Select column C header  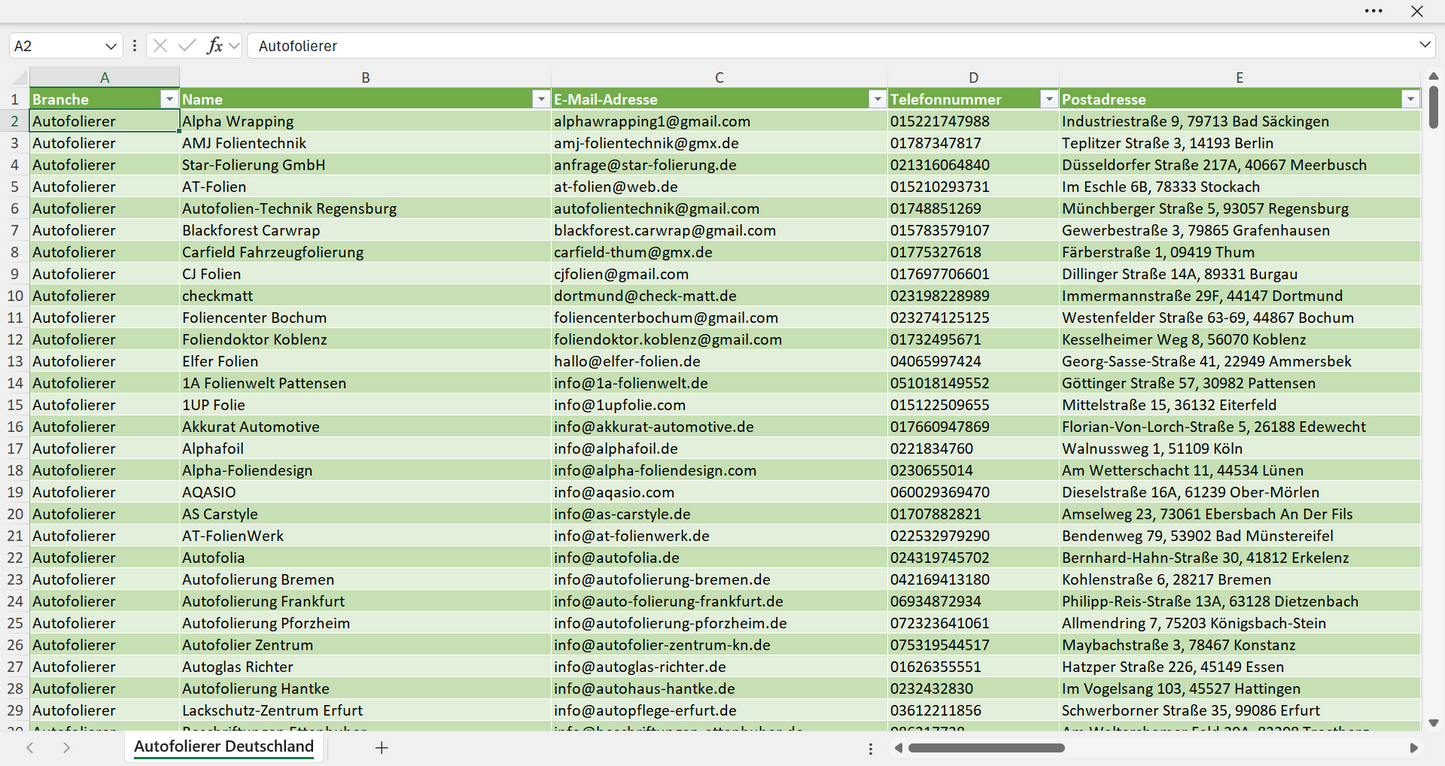point(720,77)
